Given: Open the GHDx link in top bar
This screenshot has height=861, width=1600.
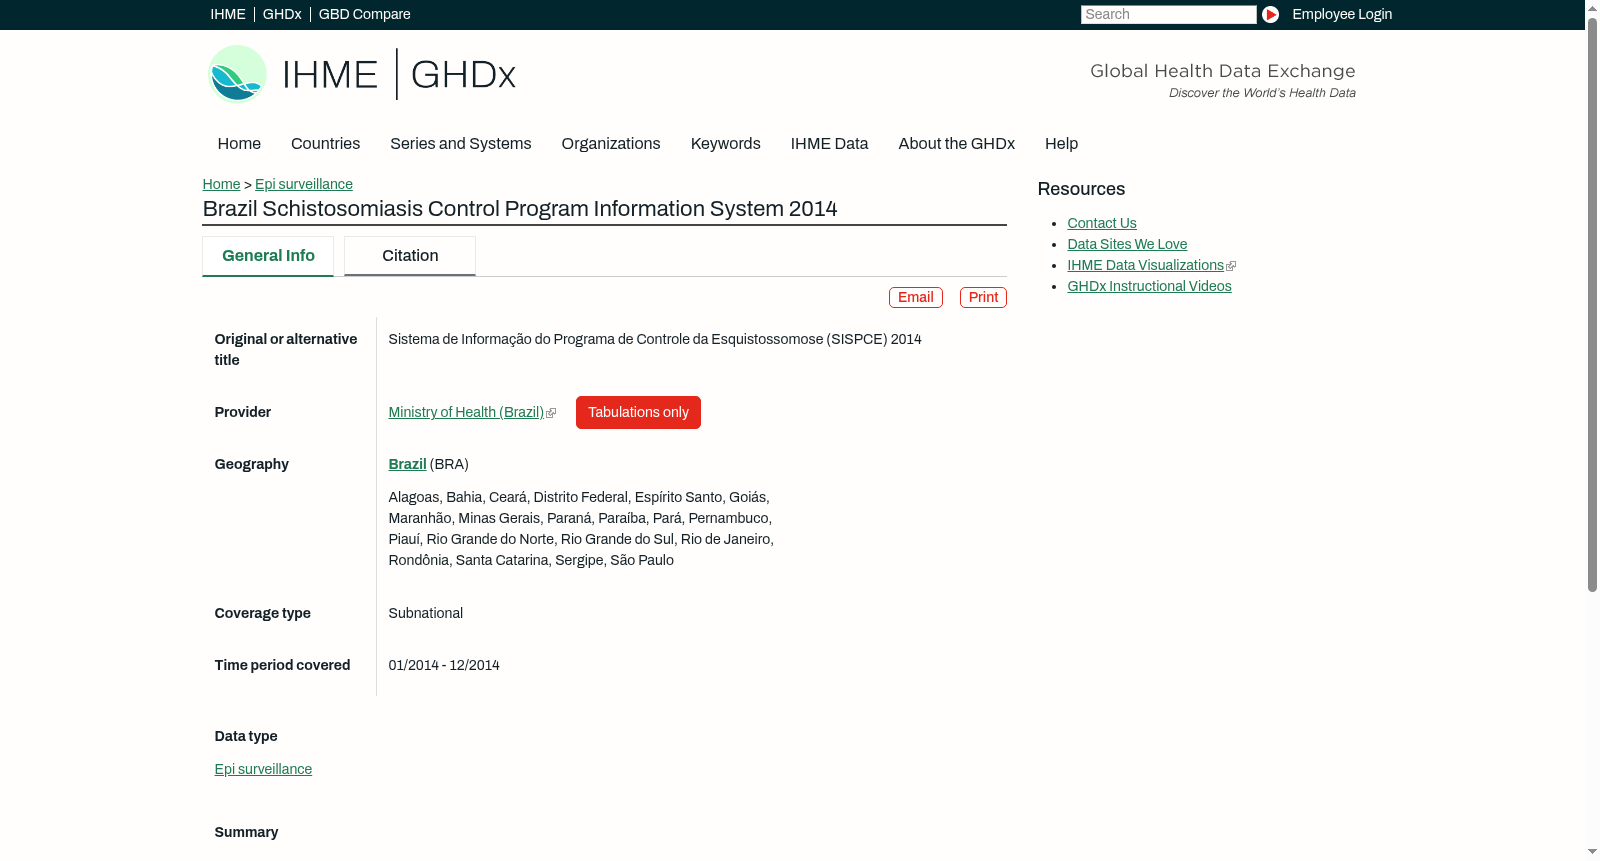Looking at the screenshot, I should [x=282, y=14].
